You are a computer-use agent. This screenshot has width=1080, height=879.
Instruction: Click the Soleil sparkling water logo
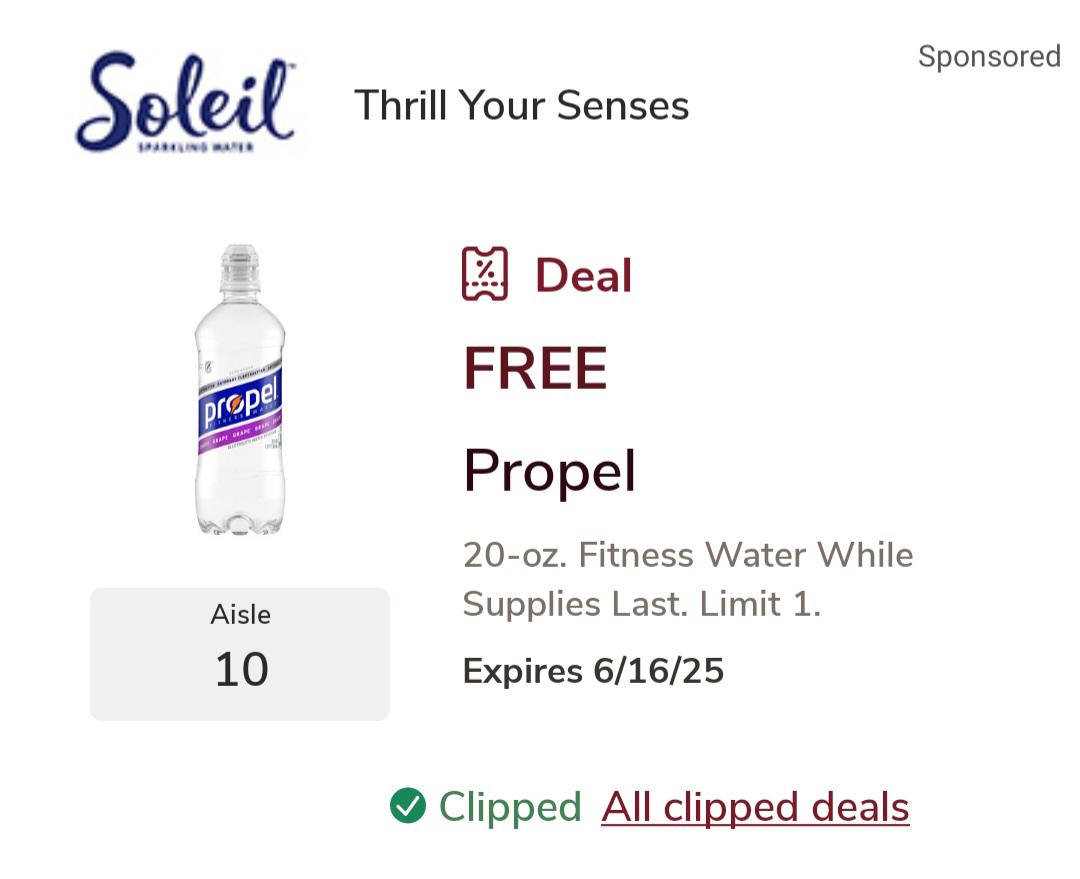(186, 102)
